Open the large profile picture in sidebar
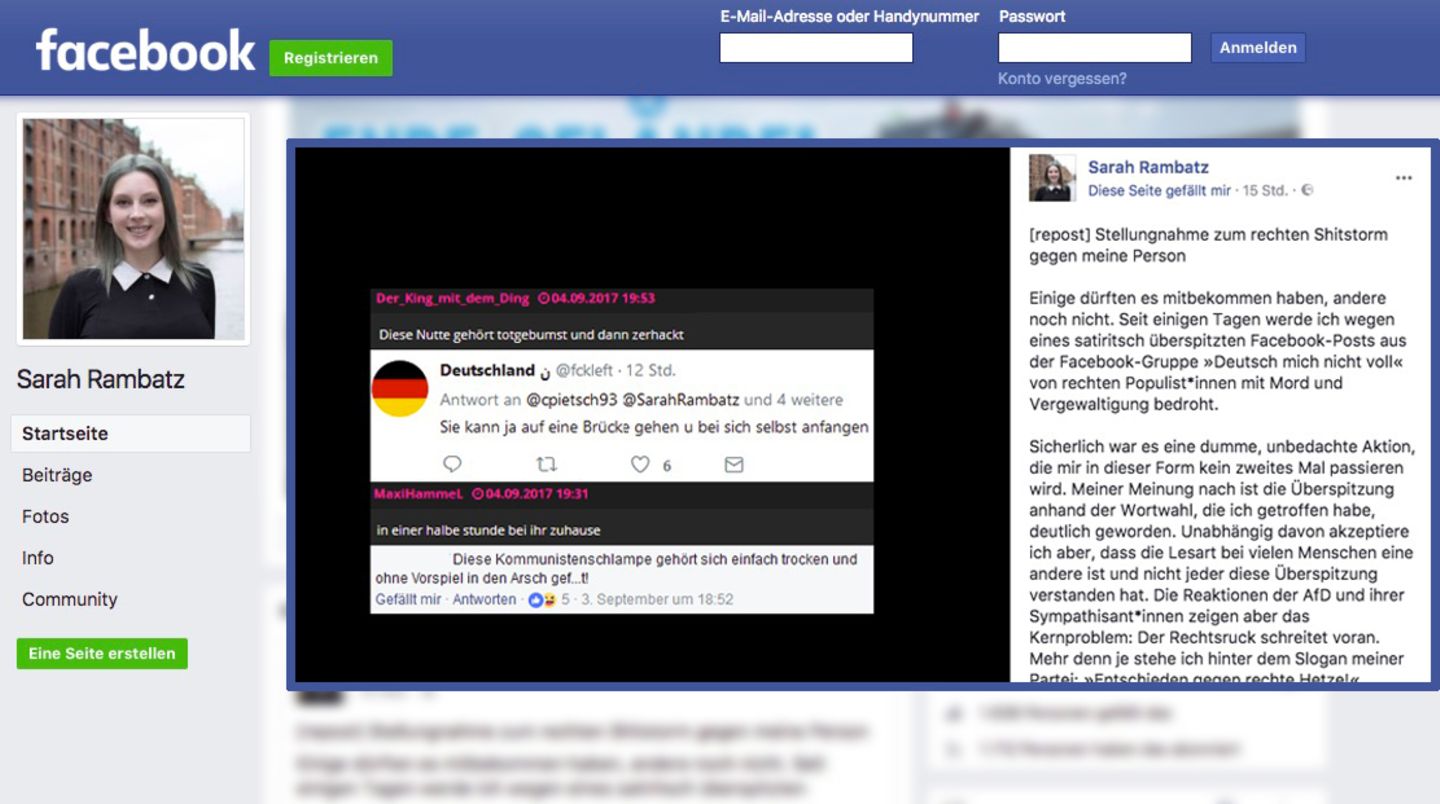This screenshot has height=804, width=1440. [x=133, y=229]
